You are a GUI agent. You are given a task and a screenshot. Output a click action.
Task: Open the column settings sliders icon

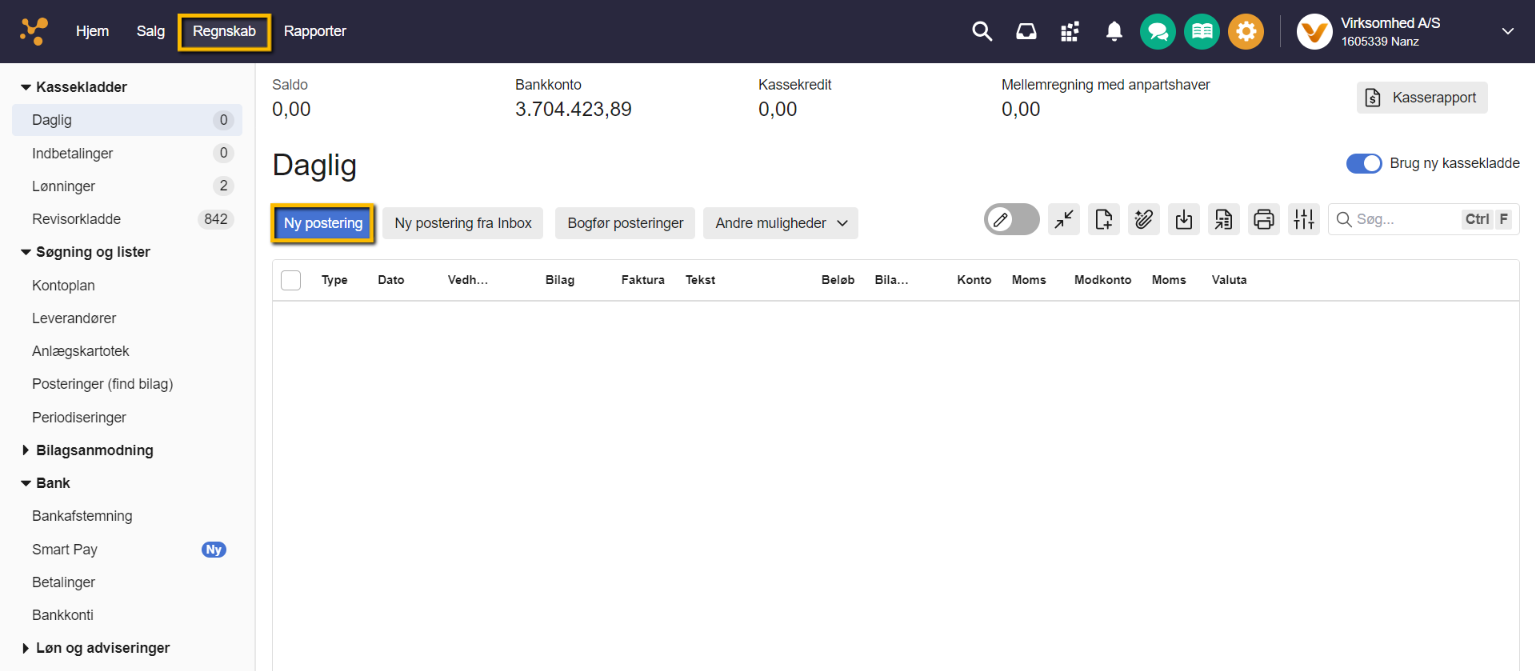click(1303, 219)
